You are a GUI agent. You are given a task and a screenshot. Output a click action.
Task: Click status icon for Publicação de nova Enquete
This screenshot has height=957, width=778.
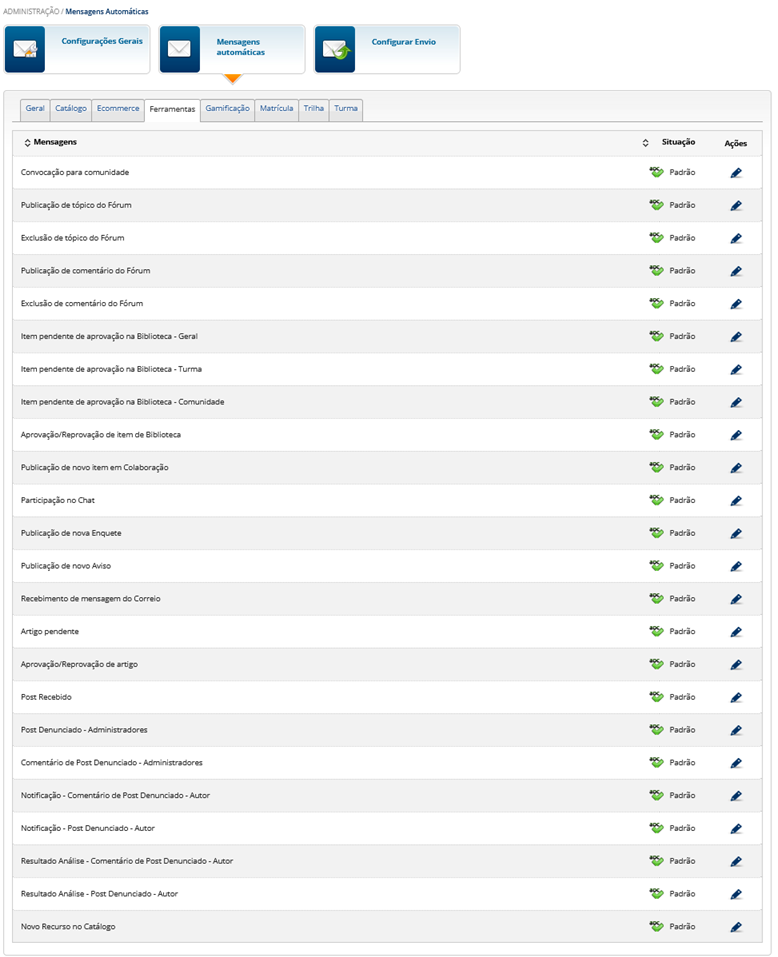click(656, 533)
